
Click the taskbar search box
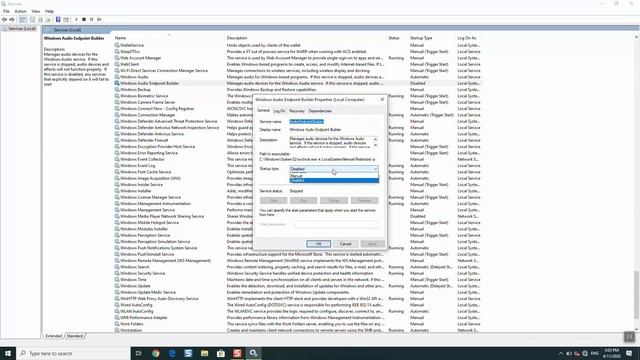click(x=73, y=353)
